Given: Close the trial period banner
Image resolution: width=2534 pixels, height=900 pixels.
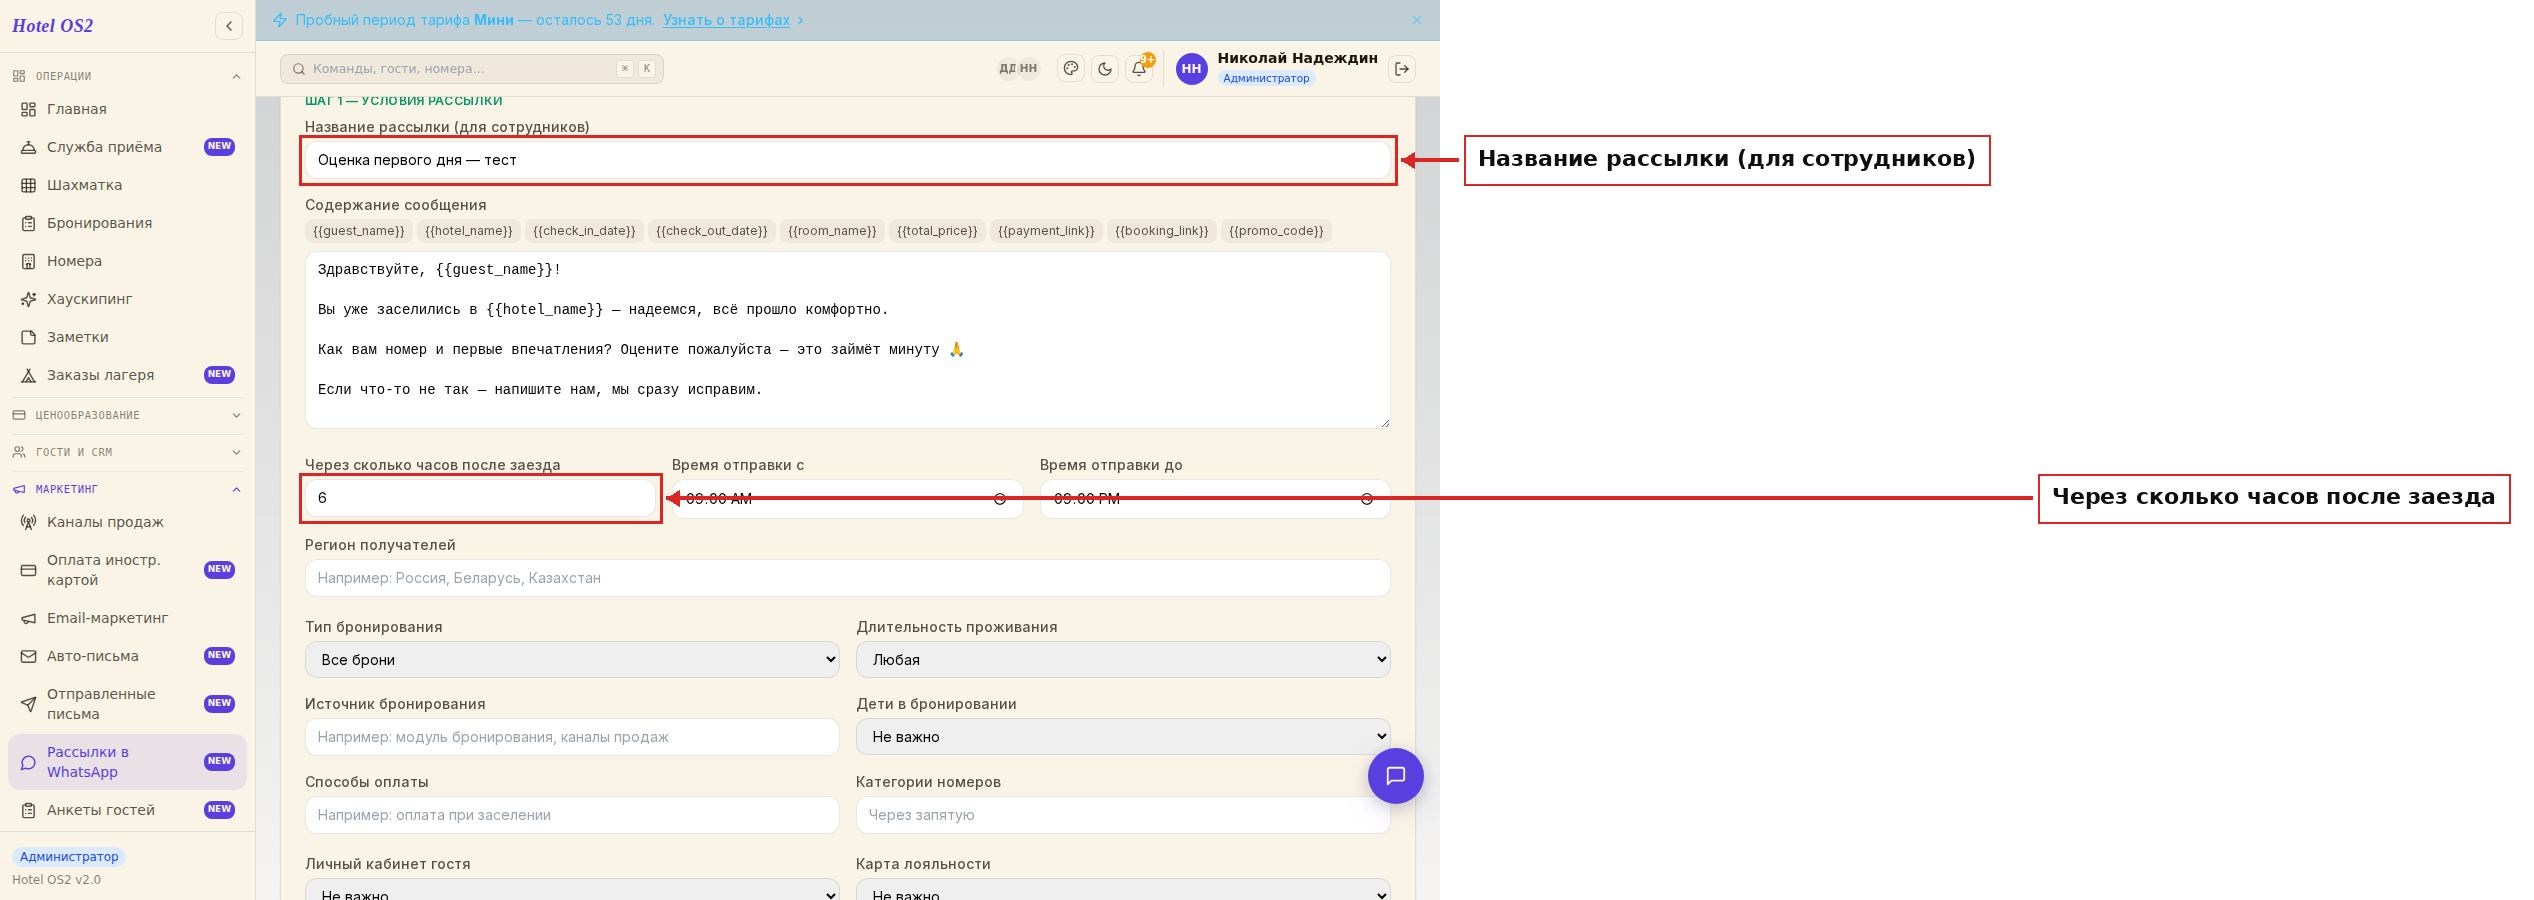Looking at the screenshot, I should click(1417, 20).
